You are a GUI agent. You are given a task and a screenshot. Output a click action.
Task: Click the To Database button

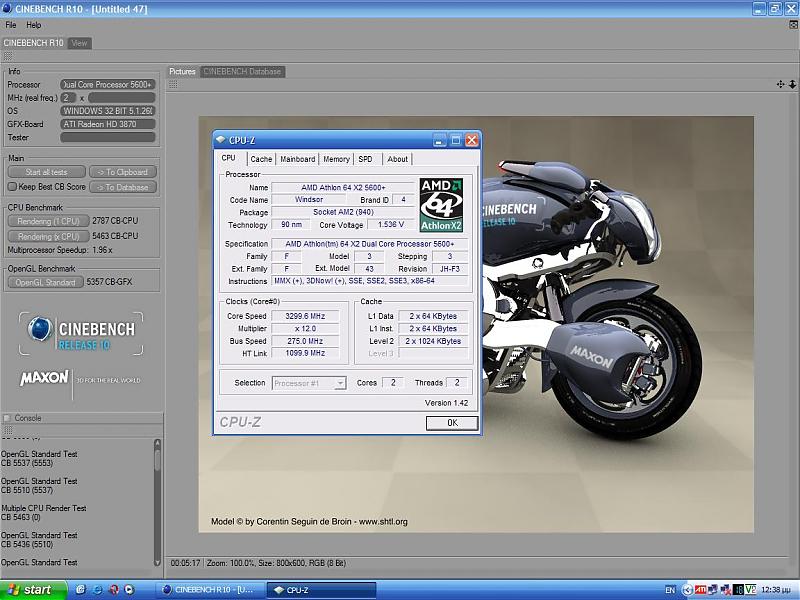(122, 187)
